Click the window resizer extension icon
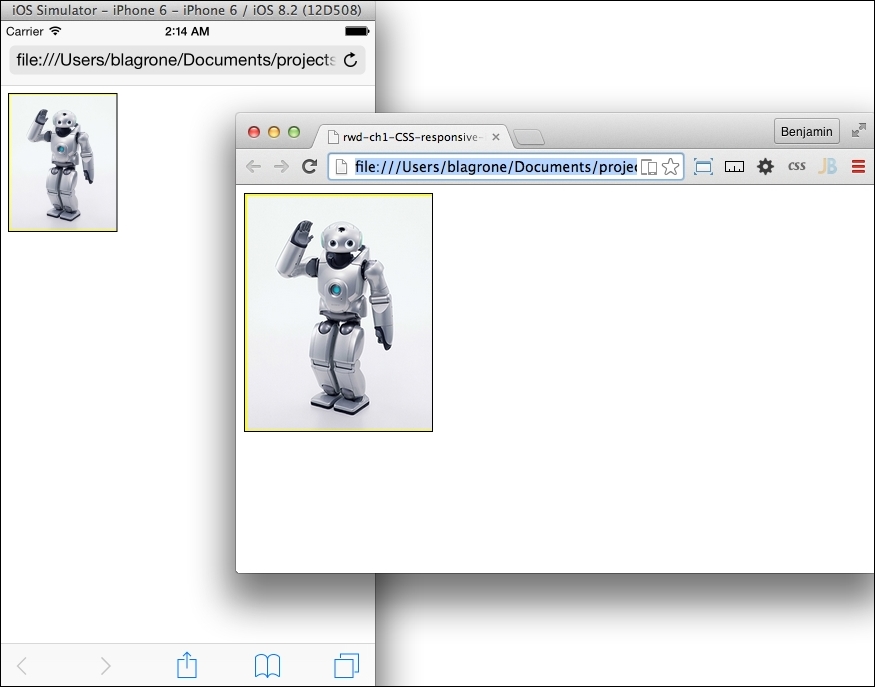The image size is (875, 687). (x=703, y=167)
